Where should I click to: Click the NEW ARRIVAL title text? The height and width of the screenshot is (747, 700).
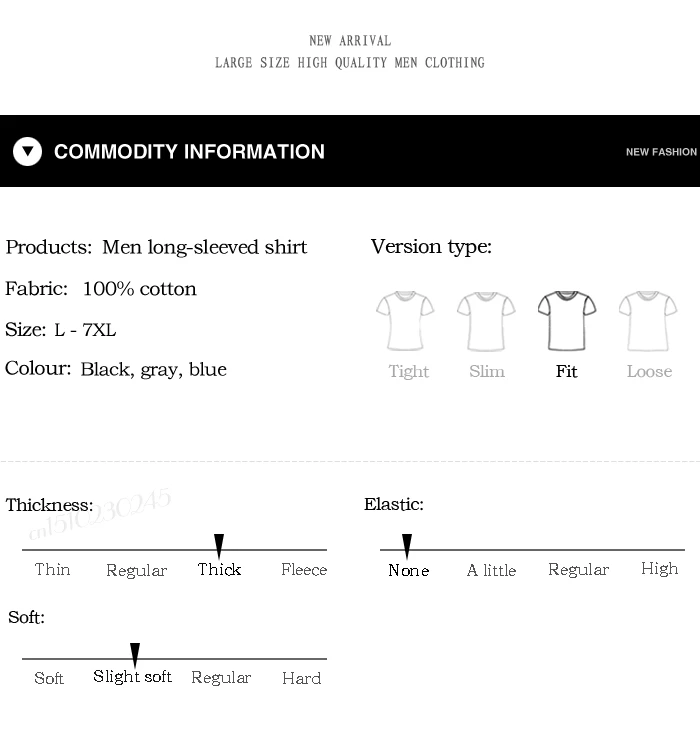[350, 41]
